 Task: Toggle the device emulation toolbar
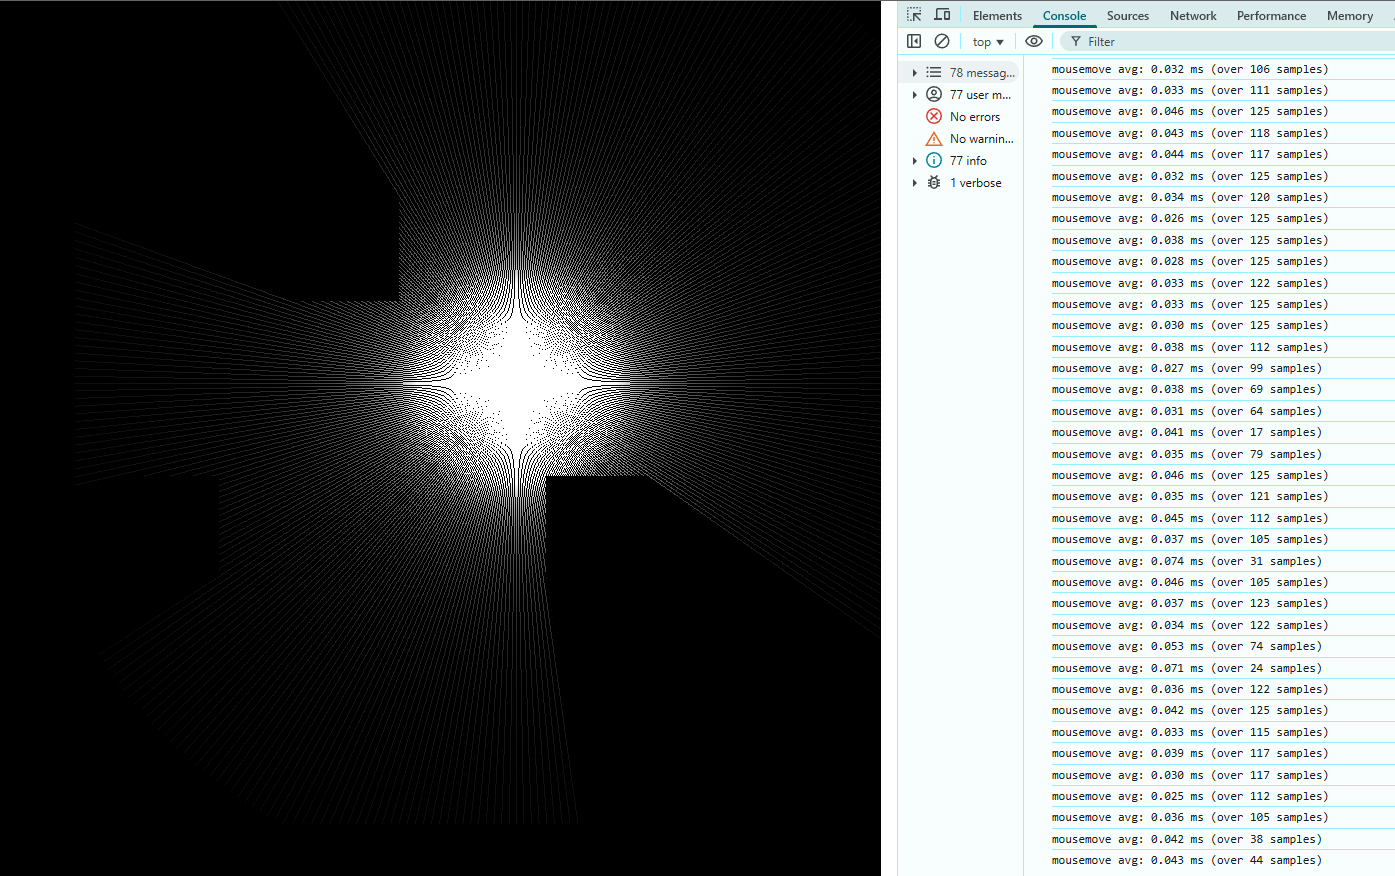pos(941,14)
